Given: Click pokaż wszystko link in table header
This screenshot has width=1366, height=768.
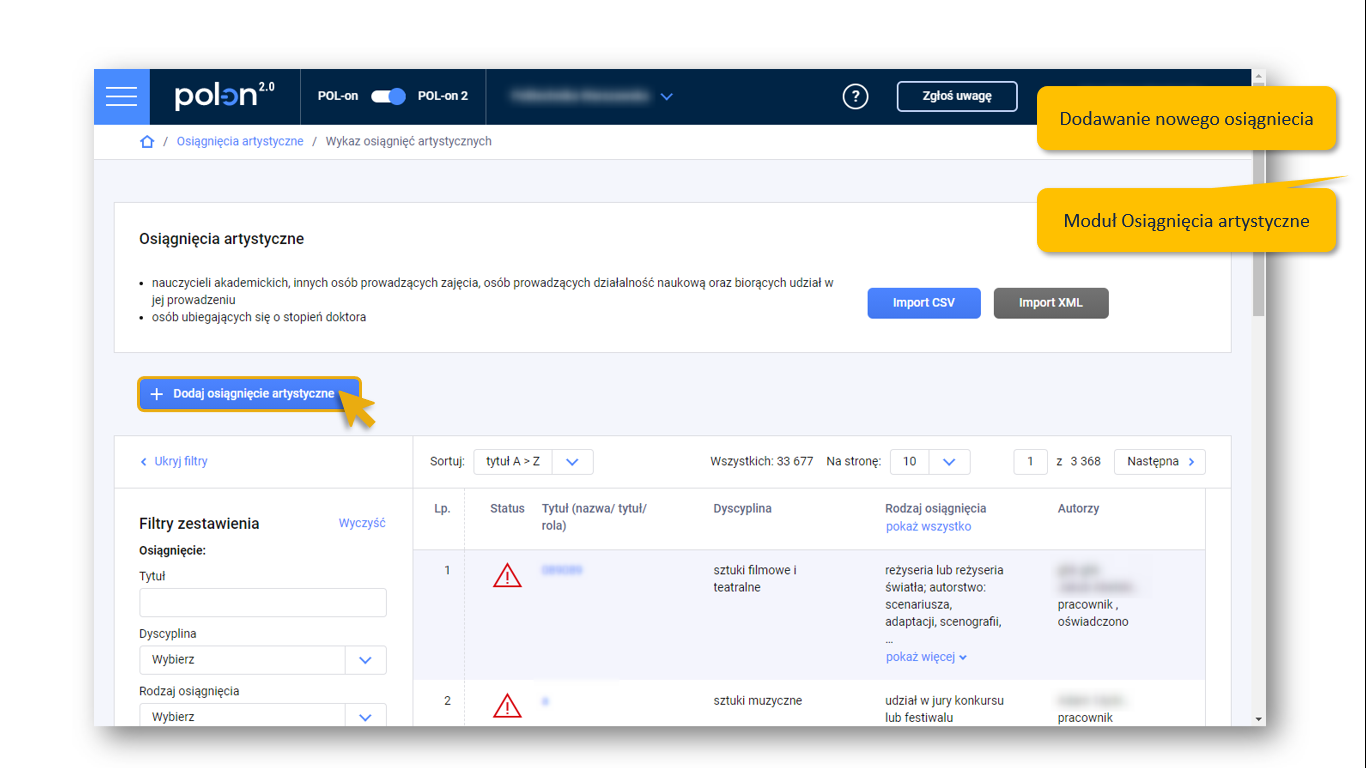Looking at the screenshot, I should click(928, 526).
